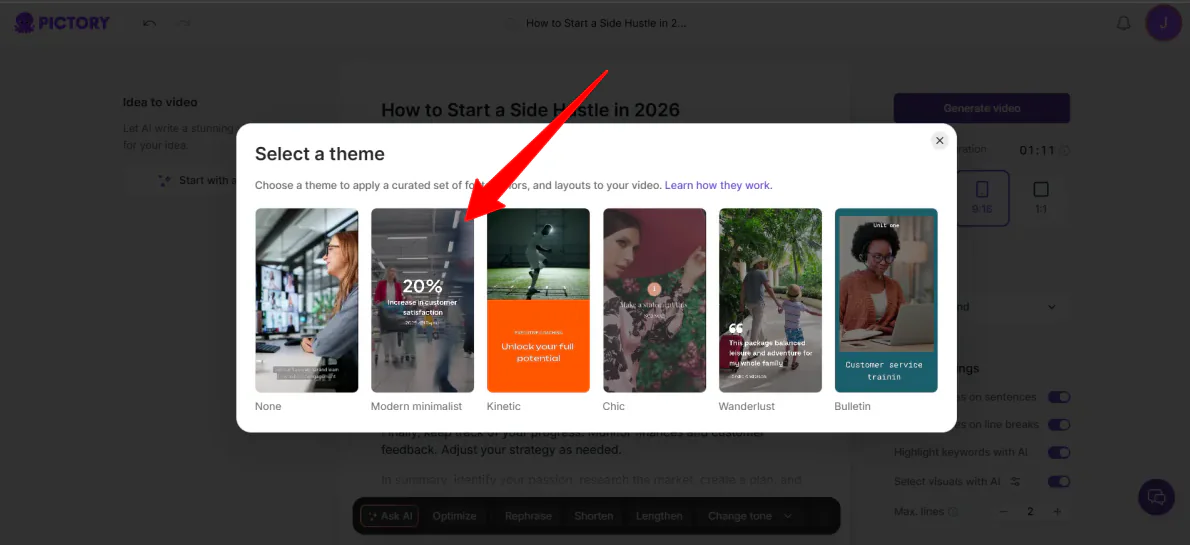The width and height of the screenshot is (1190, 545).
Task: Open the chat support bubble
Action: pos(1156,497)
